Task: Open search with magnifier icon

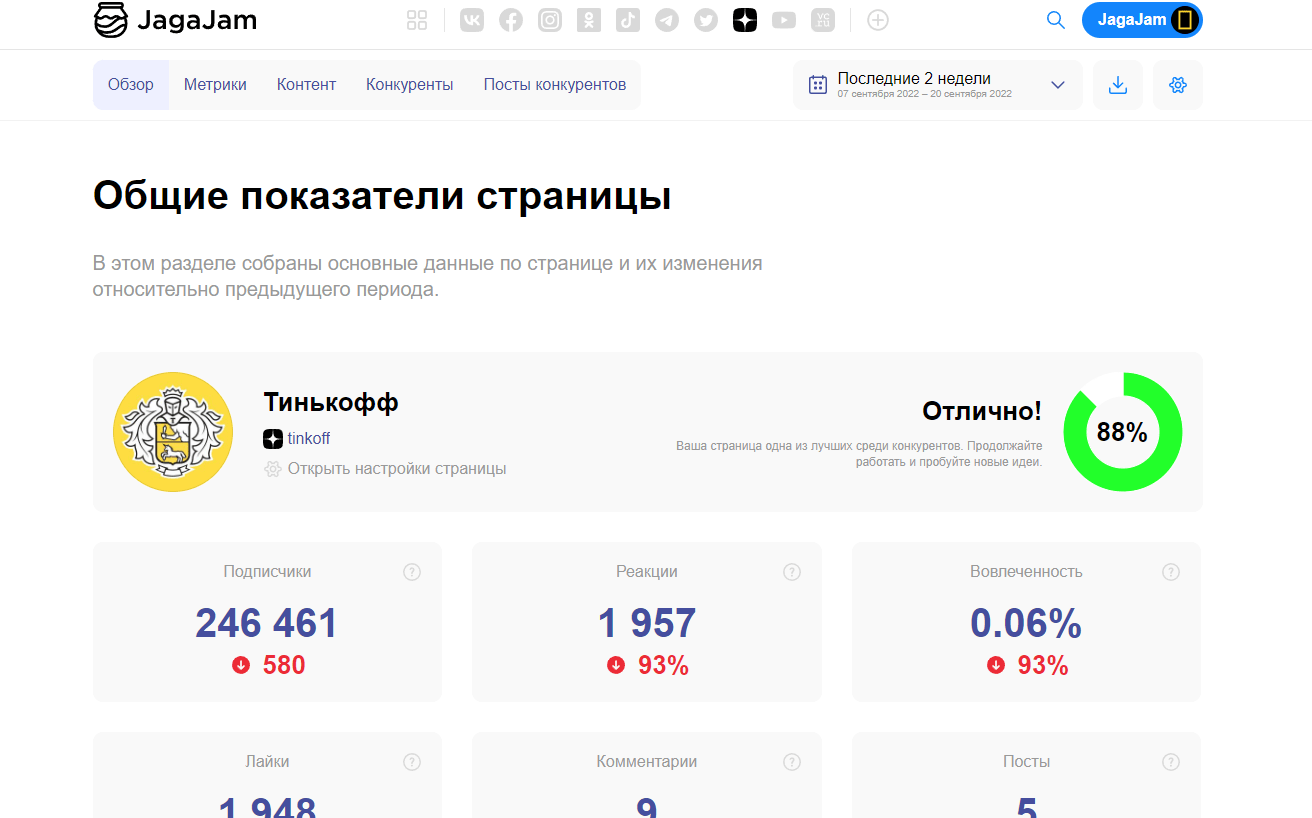Action: 1056,20
